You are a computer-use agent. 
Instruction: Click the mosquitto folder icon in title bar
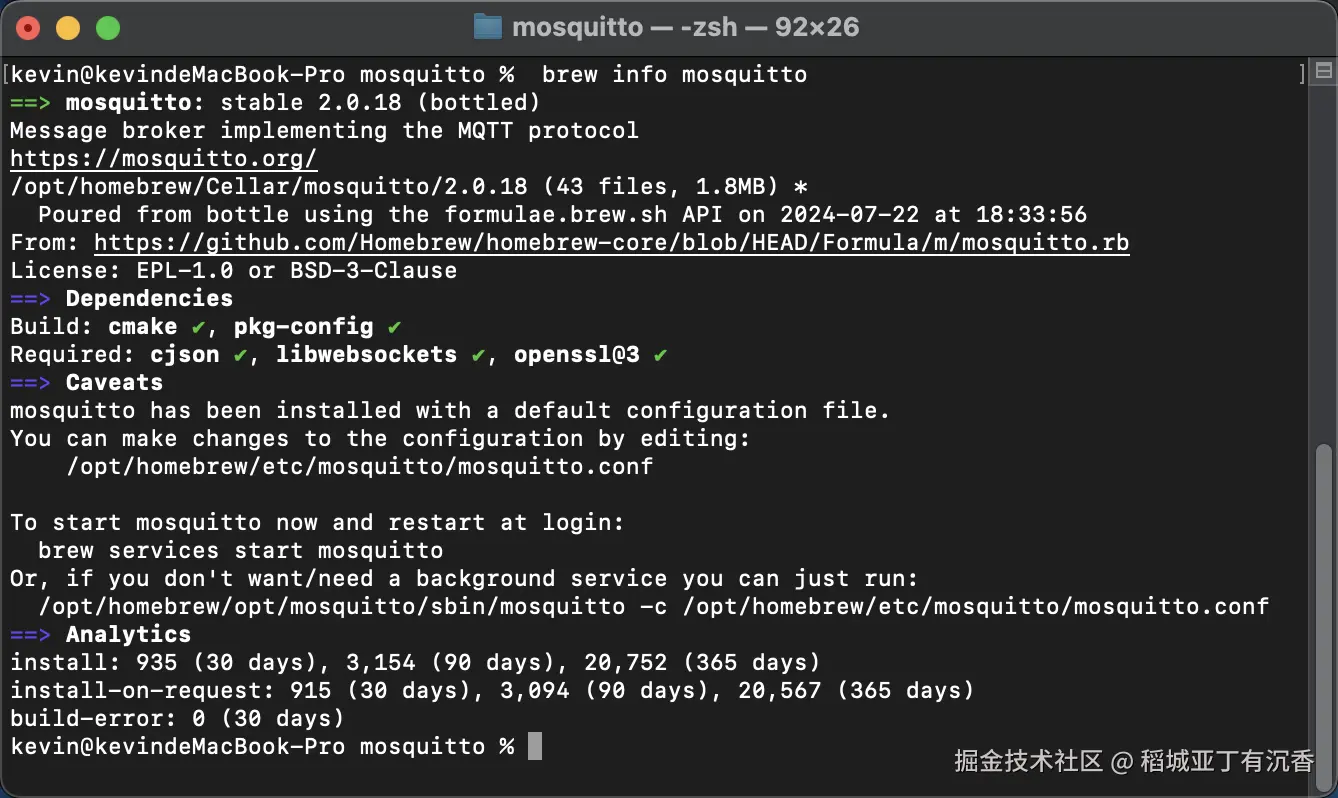tap(487, 26)
